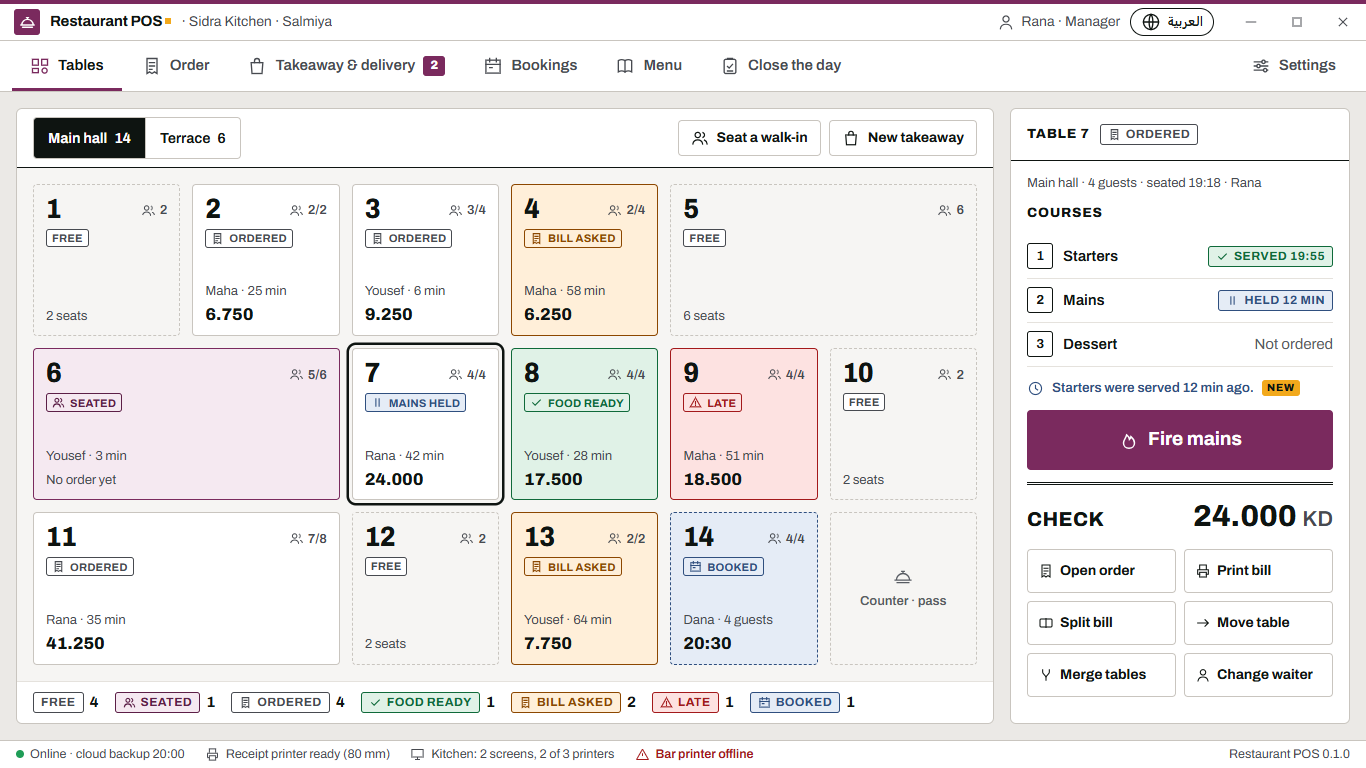
Task: Click the Change waiter button
Action: point(1258,675)
